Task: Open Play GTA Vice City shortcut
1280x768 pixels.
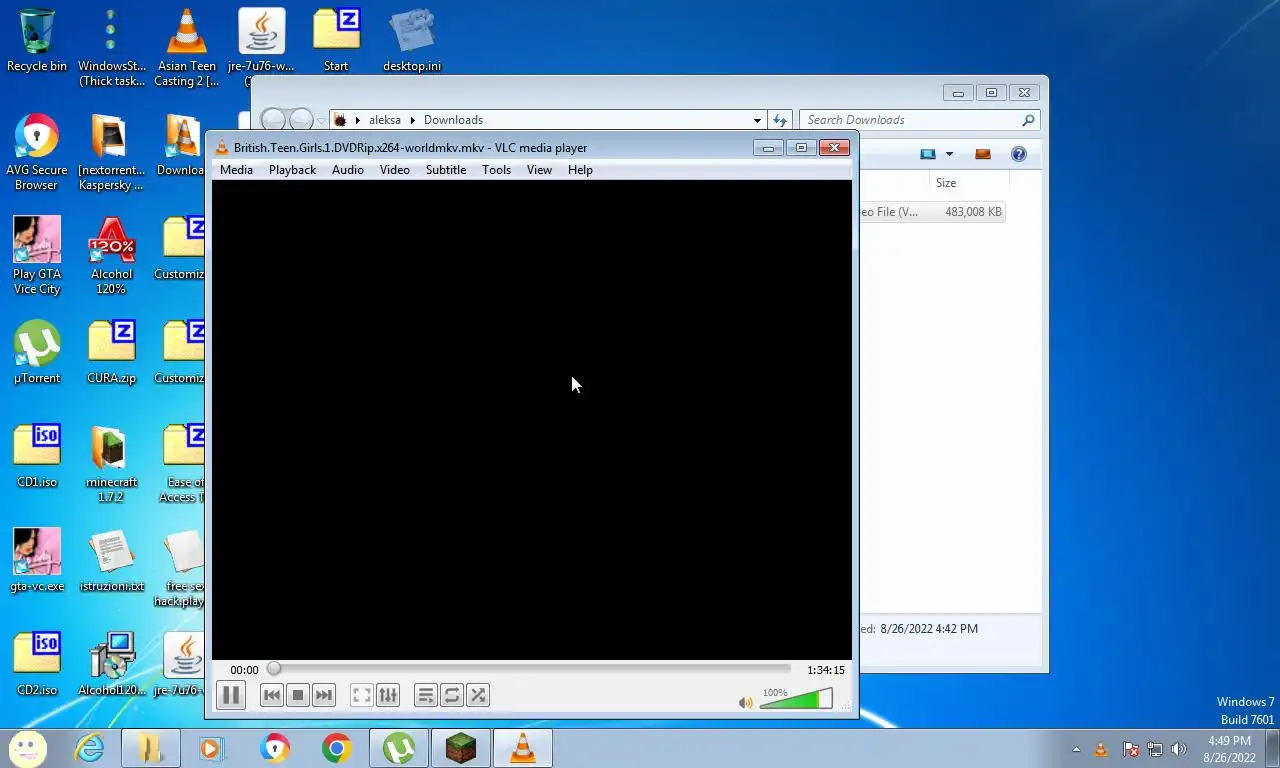Action: click(x=37, y=256)
